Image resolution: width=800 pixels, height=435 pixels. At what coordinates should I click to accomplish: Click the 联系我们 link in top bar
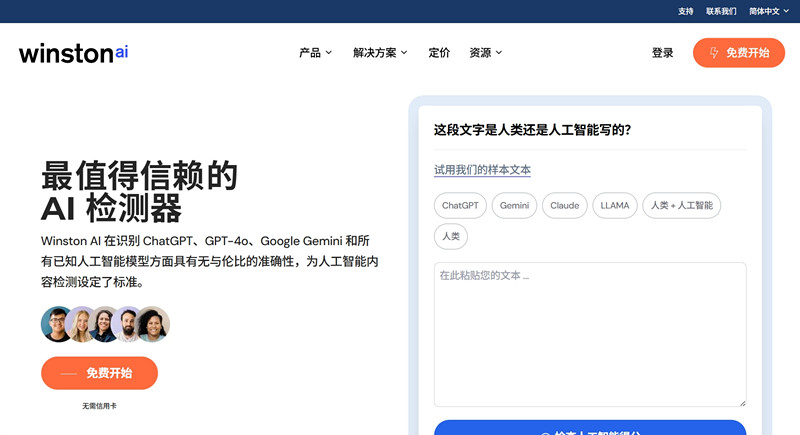click(x=721, y=11)
